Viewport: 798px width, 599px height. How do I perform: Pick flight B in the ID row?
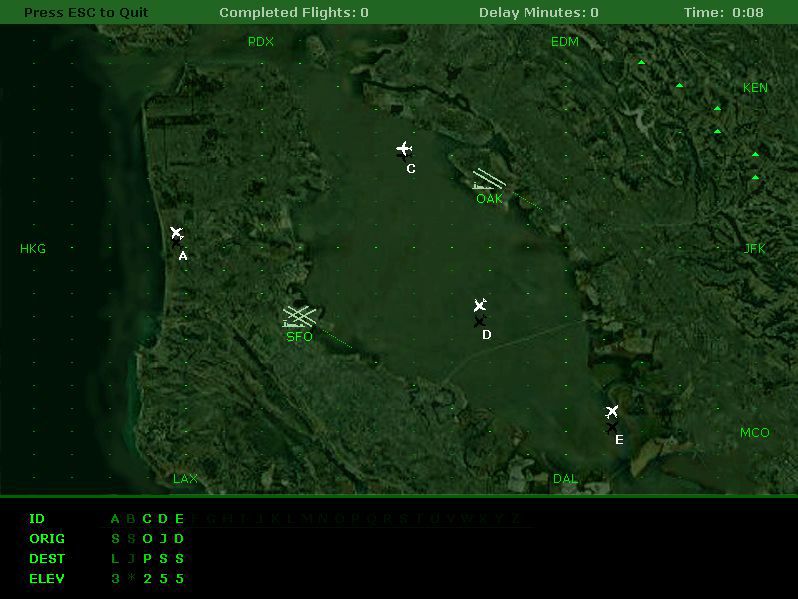coord(131,519)
